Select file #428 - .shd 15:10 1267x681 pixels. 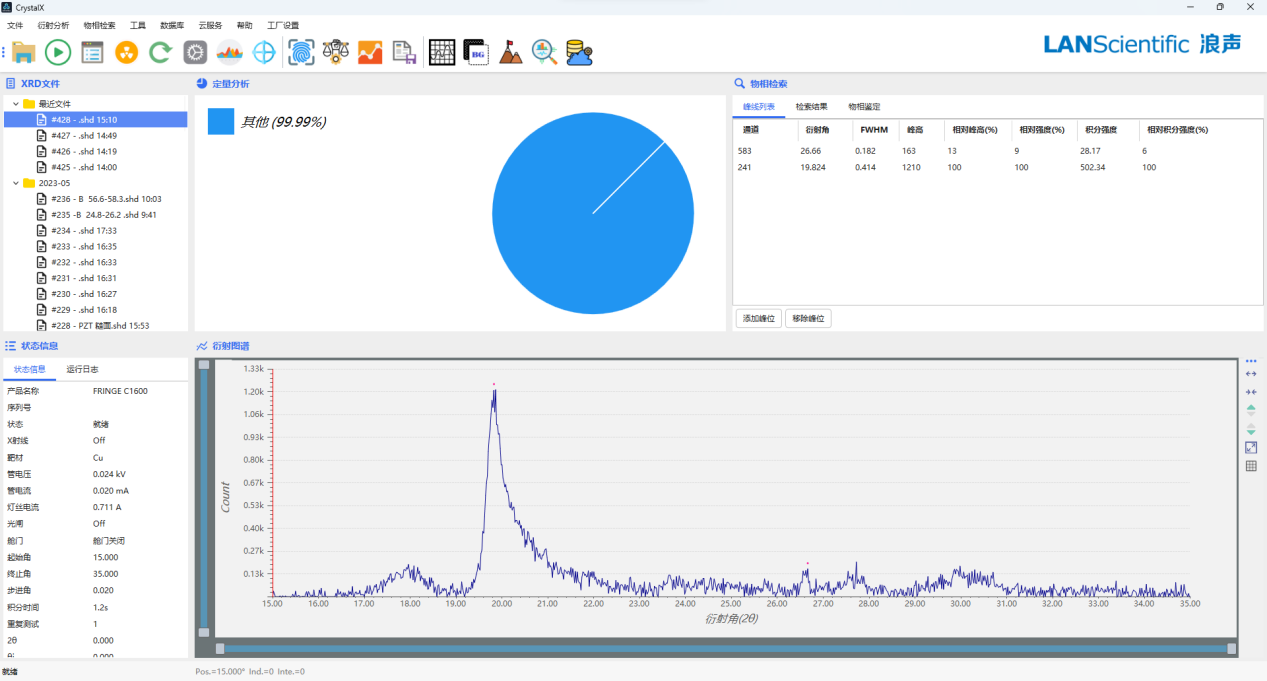[96, 119]
